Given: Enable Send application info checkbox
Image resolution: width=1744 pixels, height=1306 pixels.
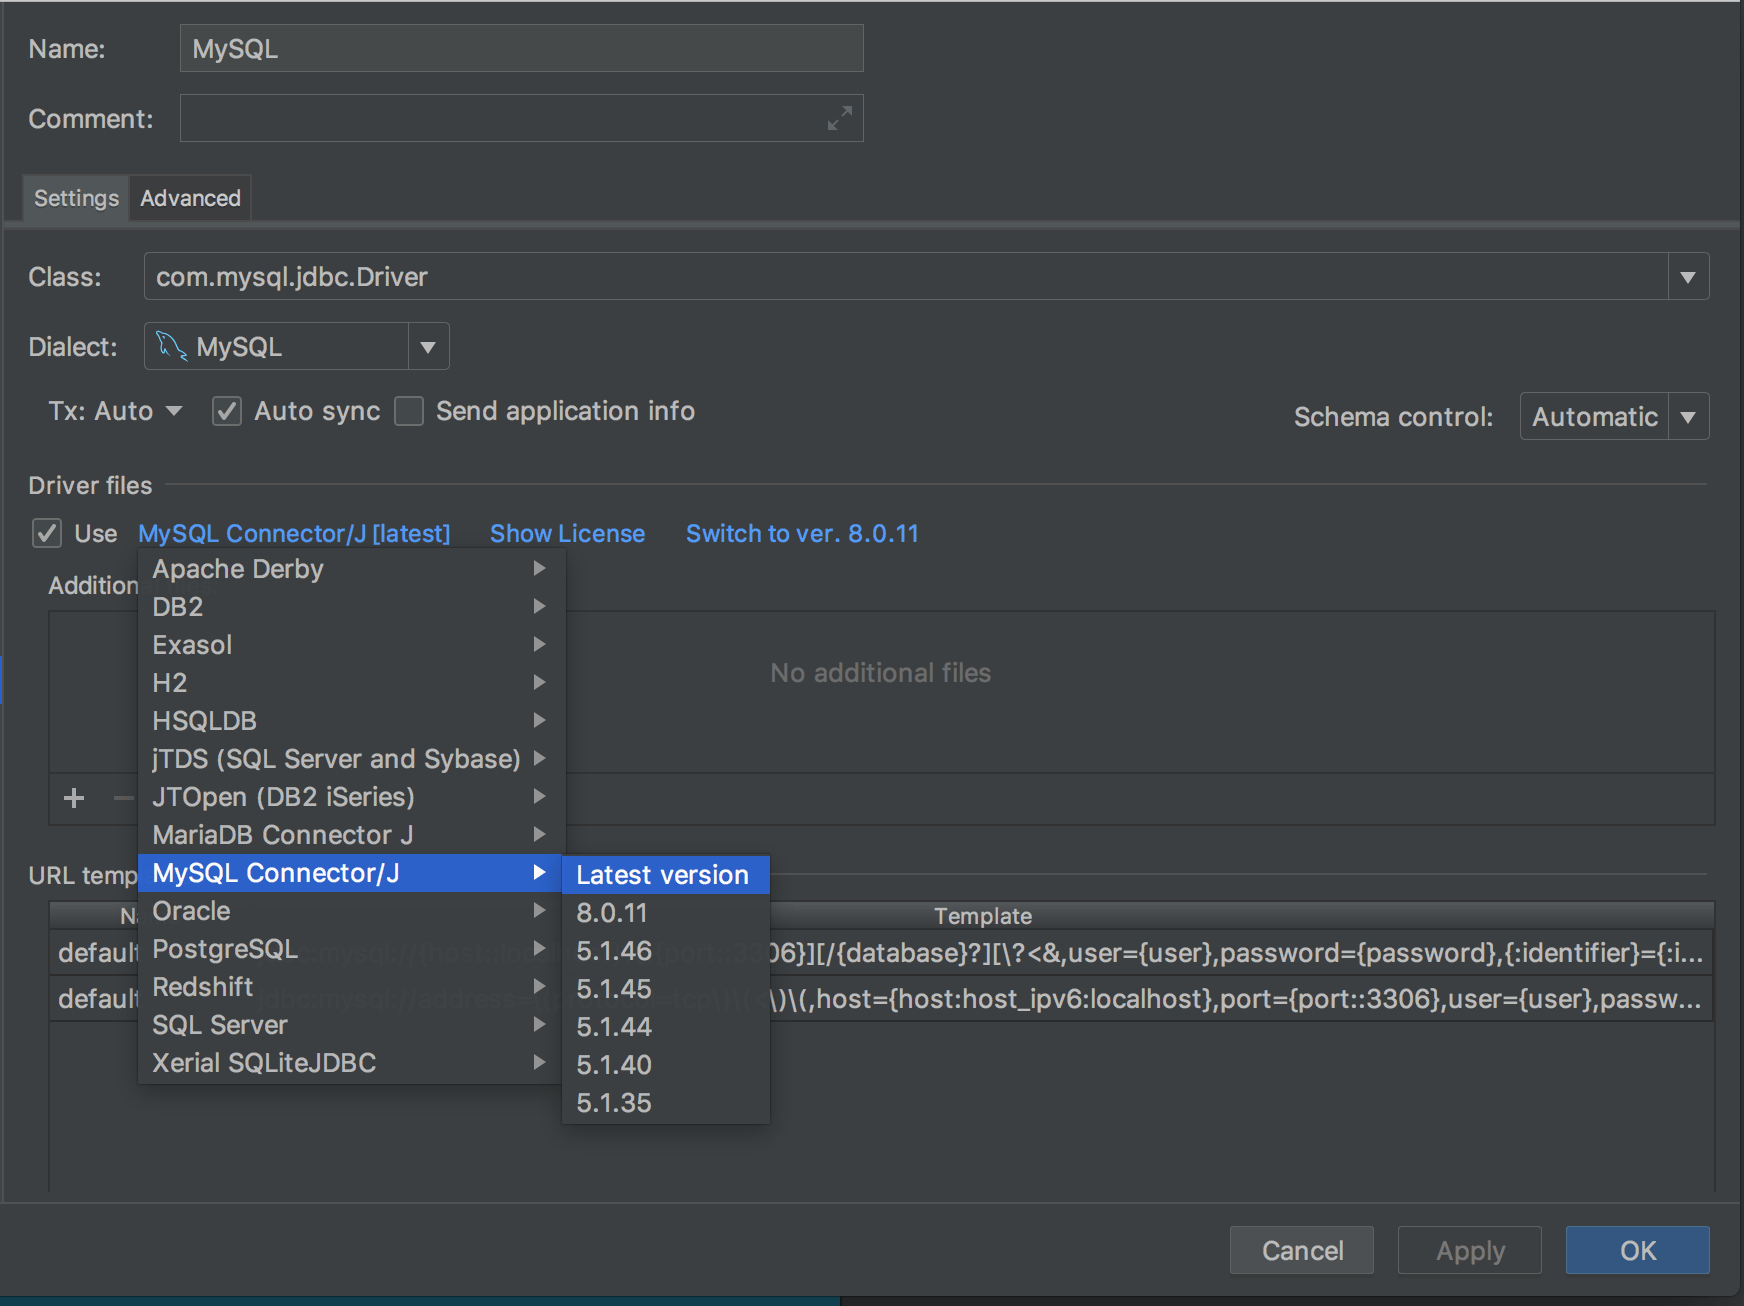Looking at the screenshot, I should coord(409,411).
